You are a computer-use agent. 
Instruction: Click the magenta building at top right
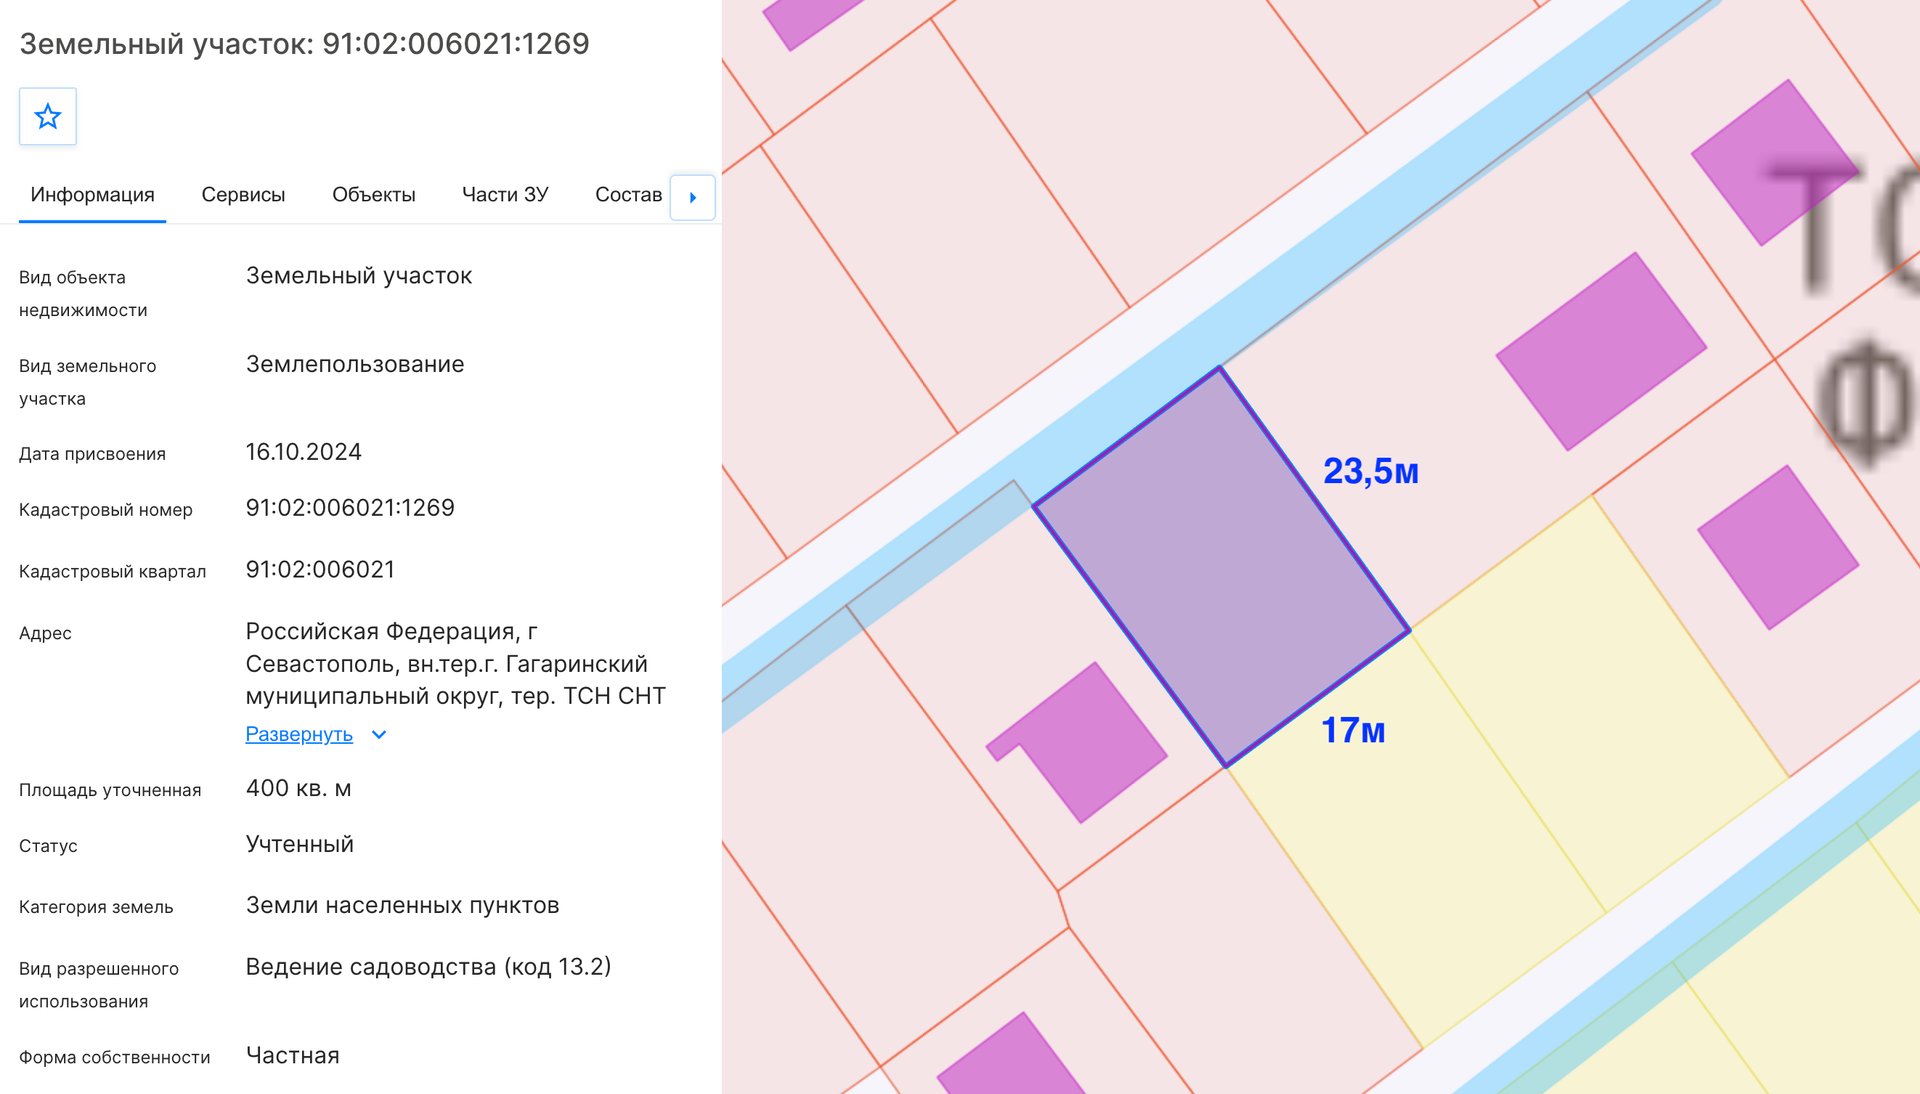click(1775, 163)
